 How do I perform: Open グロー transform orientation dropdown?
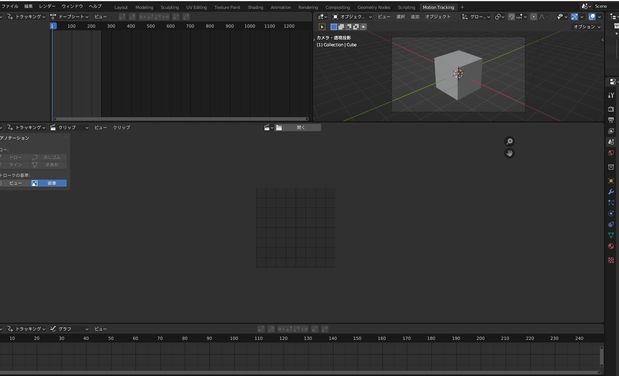[476, 17]
